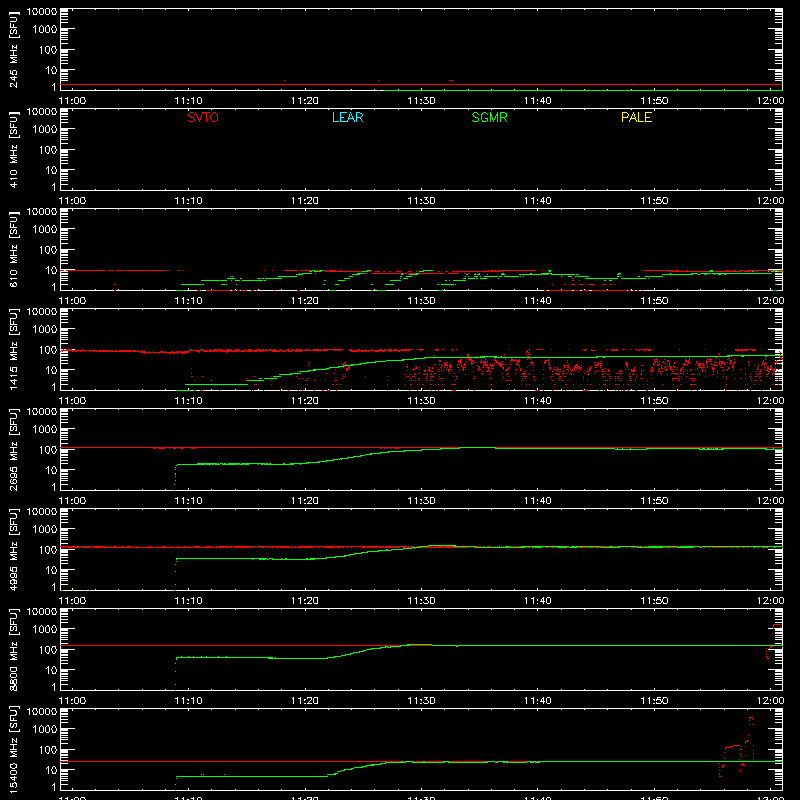This screenshot has width=800, height=800.
Task: Click the 10000 y-axis value on 8800 MHz panel
Action: pos(42,612)
